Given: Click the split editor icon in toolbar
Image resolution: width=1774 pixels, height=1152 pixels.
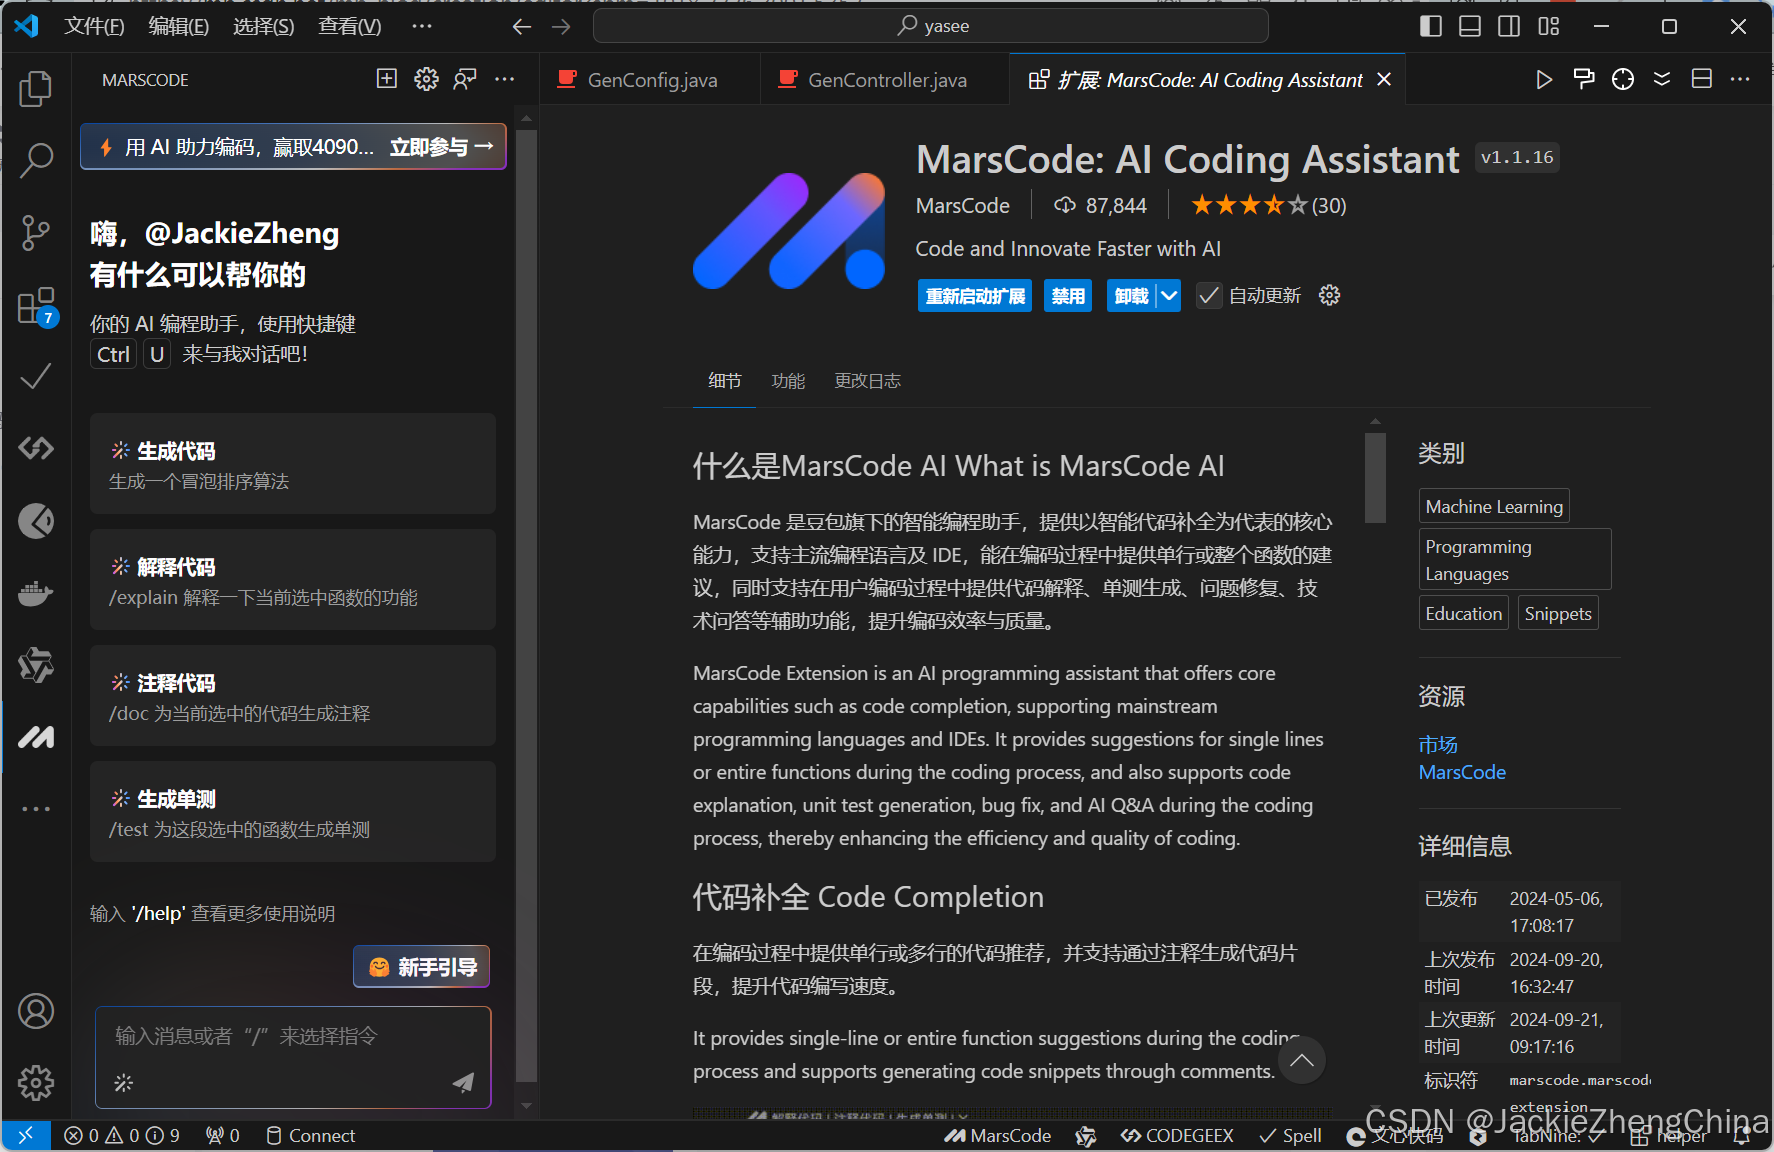Looking at the screenshot, I should 1702,79.
